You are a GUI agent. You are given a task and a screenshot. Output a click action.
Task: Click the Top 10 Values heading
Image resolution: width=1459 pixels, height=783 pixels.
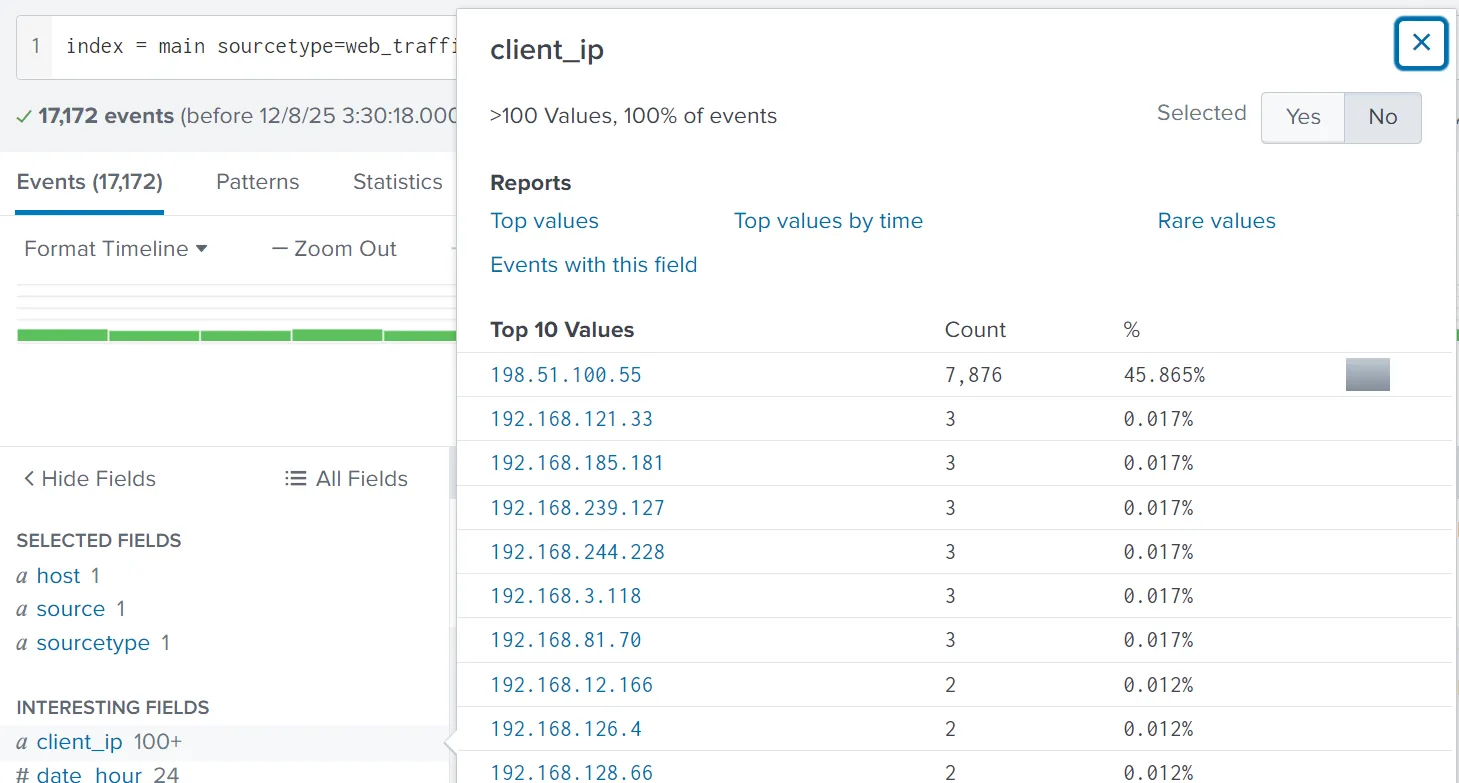562,330
